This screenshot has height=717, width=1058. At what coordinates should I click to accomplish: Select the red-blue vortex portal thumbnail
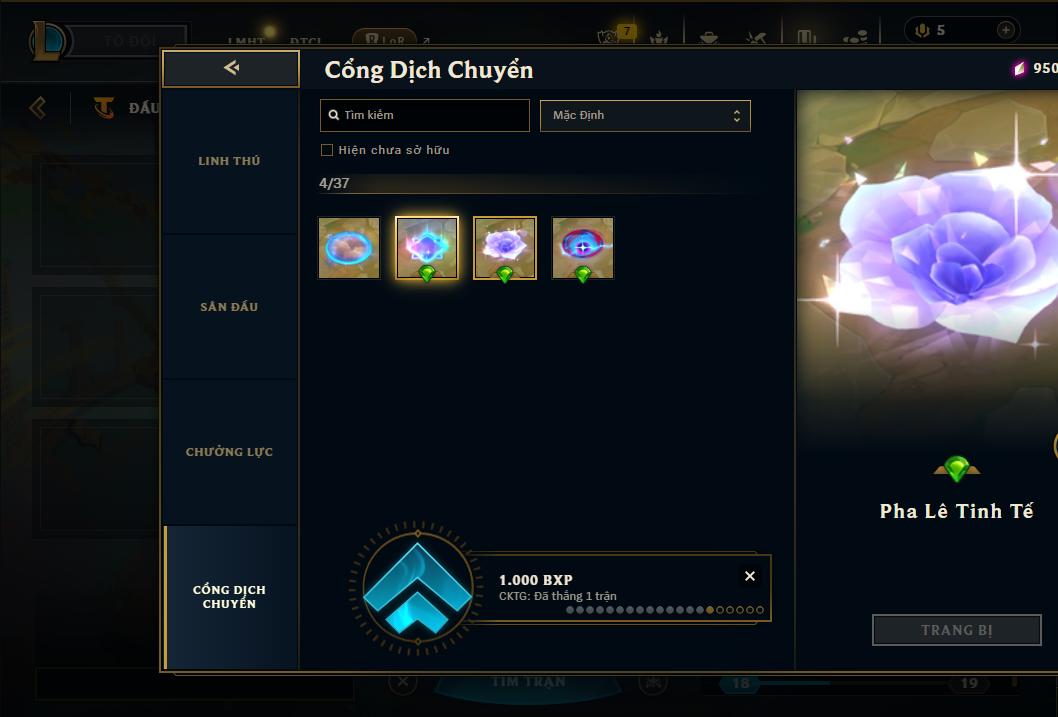click(583, 248)
